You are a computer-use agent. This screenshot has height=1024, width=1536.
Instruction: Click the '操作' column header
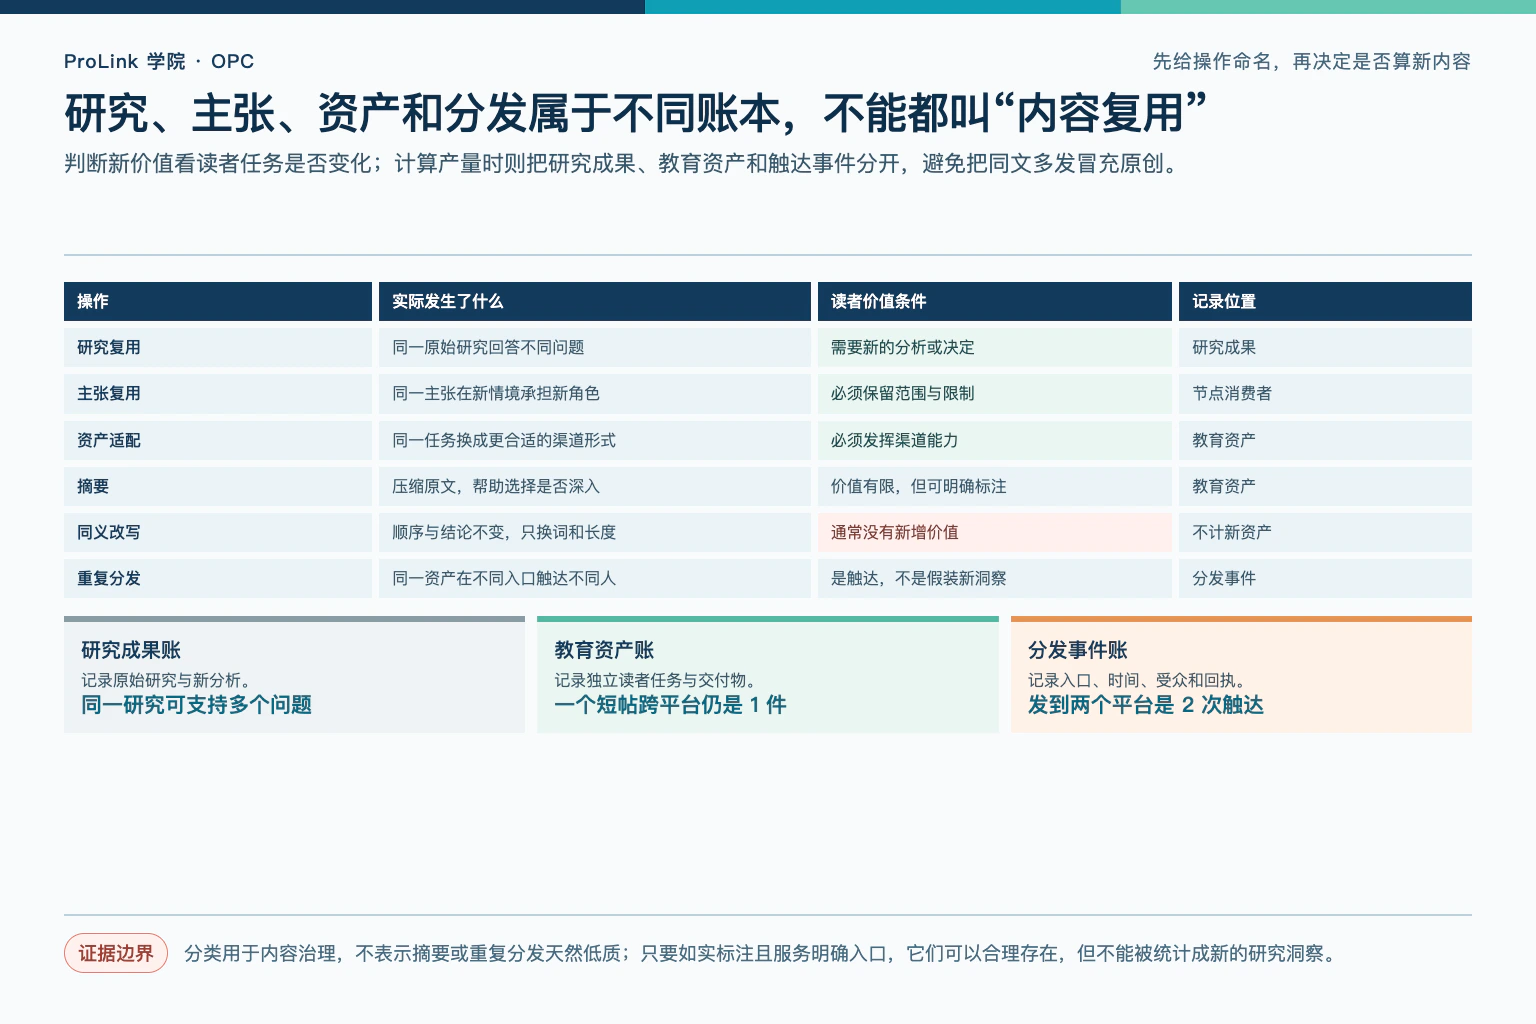click(x=218, y=301)
